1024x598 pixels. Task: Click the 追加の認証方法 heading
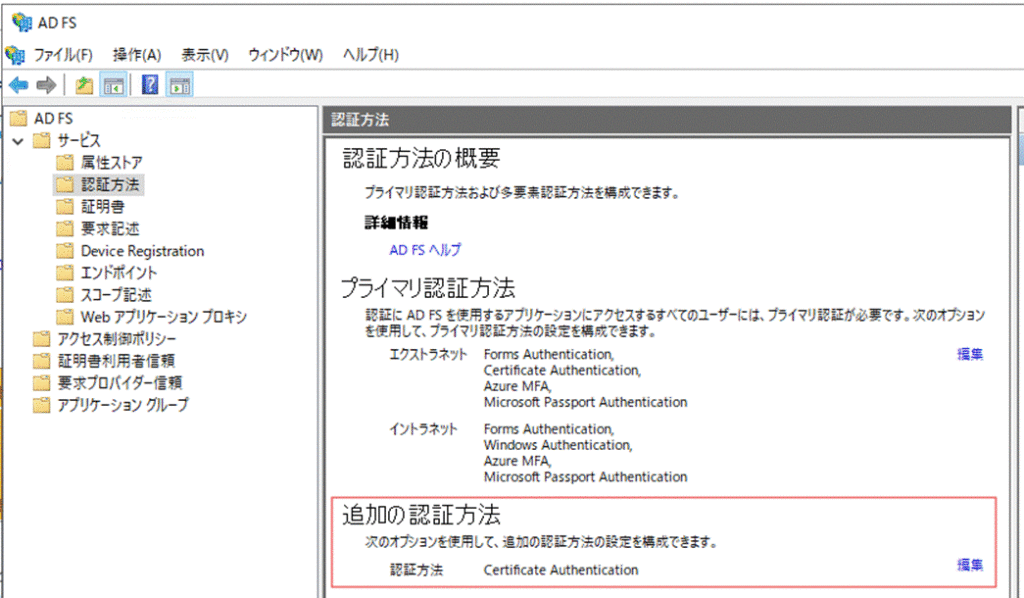pos(421,514)
